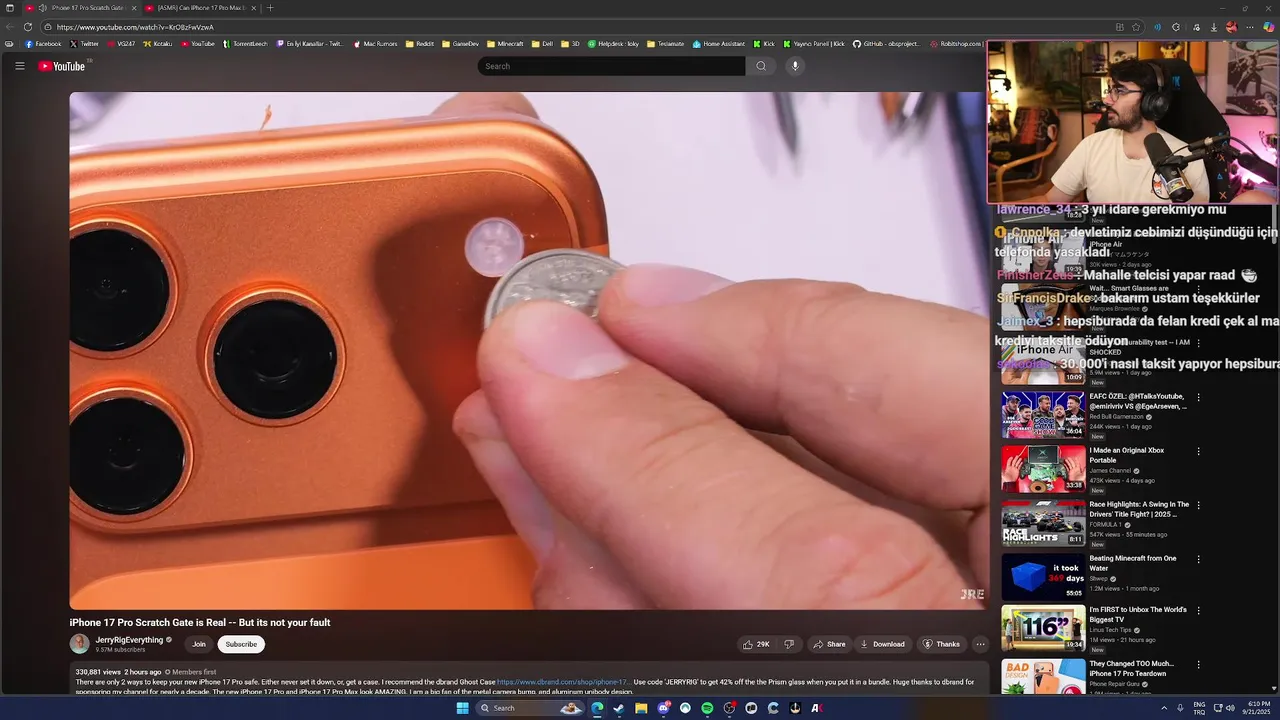The width and height of the screenshot is (1280, 720).
Task: Send Thanks to the creator
Action: tap(941, 644)
